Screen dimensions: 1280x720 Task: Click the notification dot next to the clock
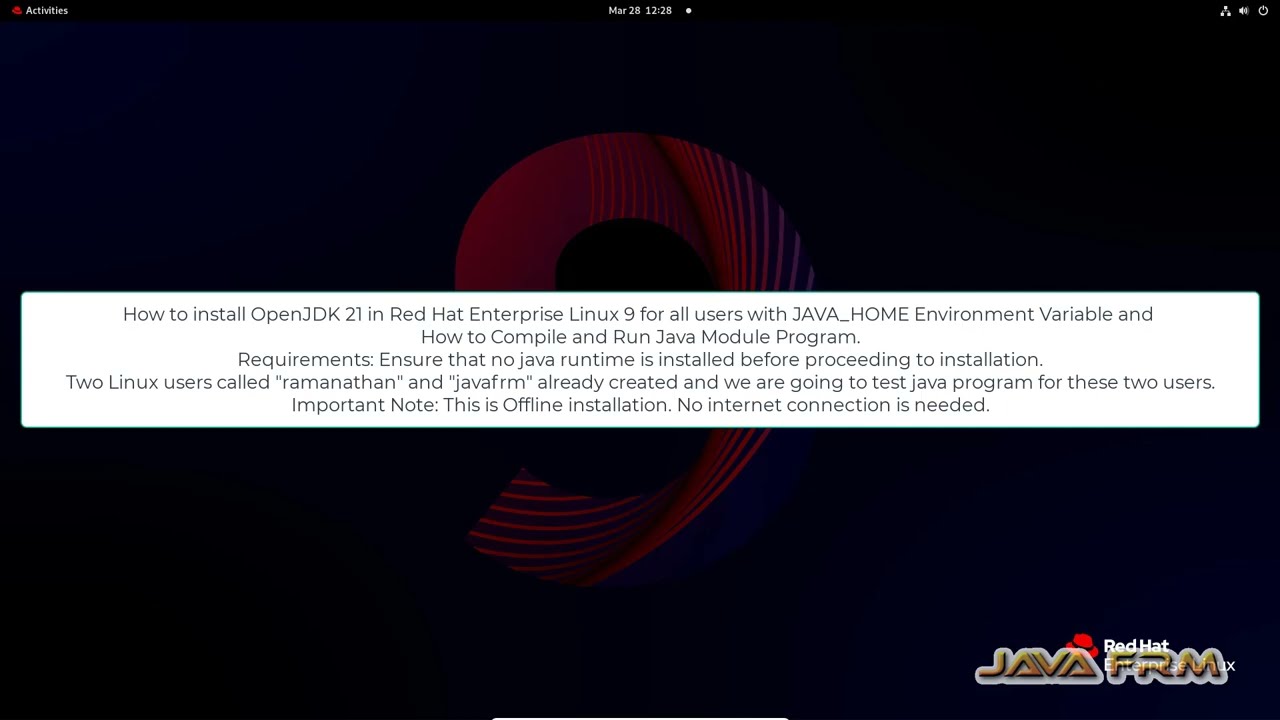pos(688,10)
